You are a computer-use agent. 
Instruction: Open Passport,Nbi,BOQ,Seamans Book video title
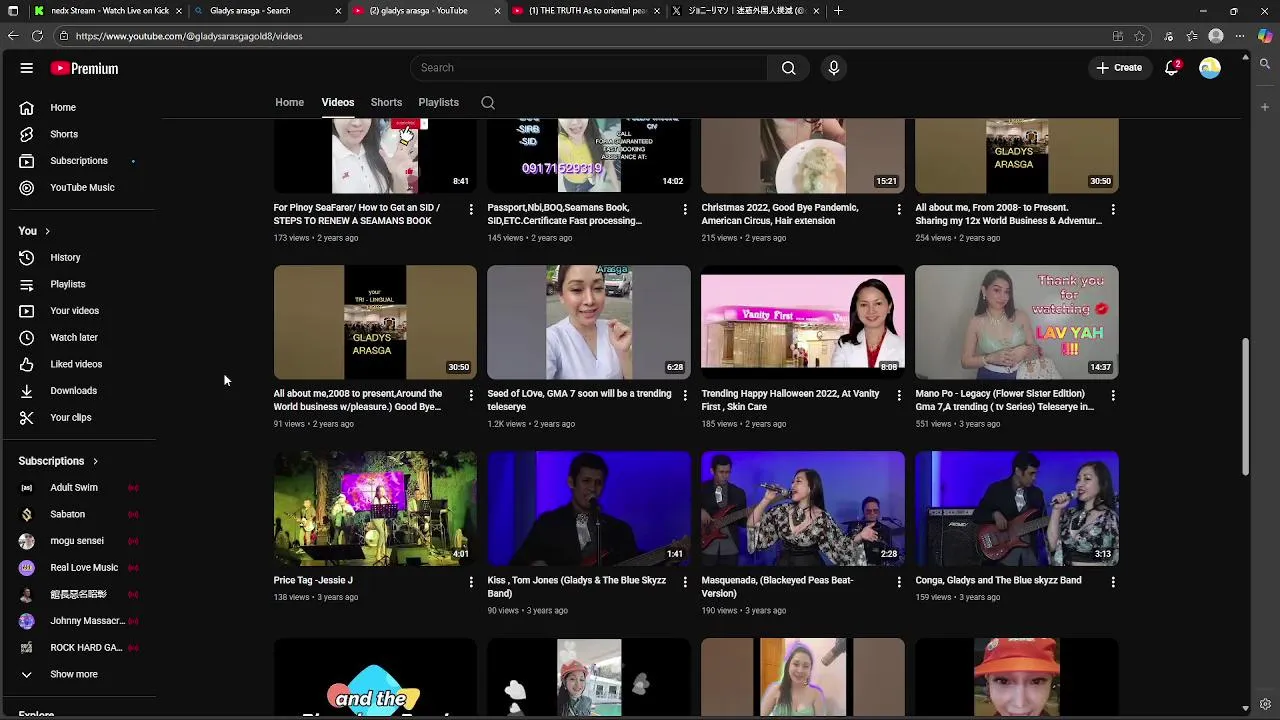tap(565, 214)
